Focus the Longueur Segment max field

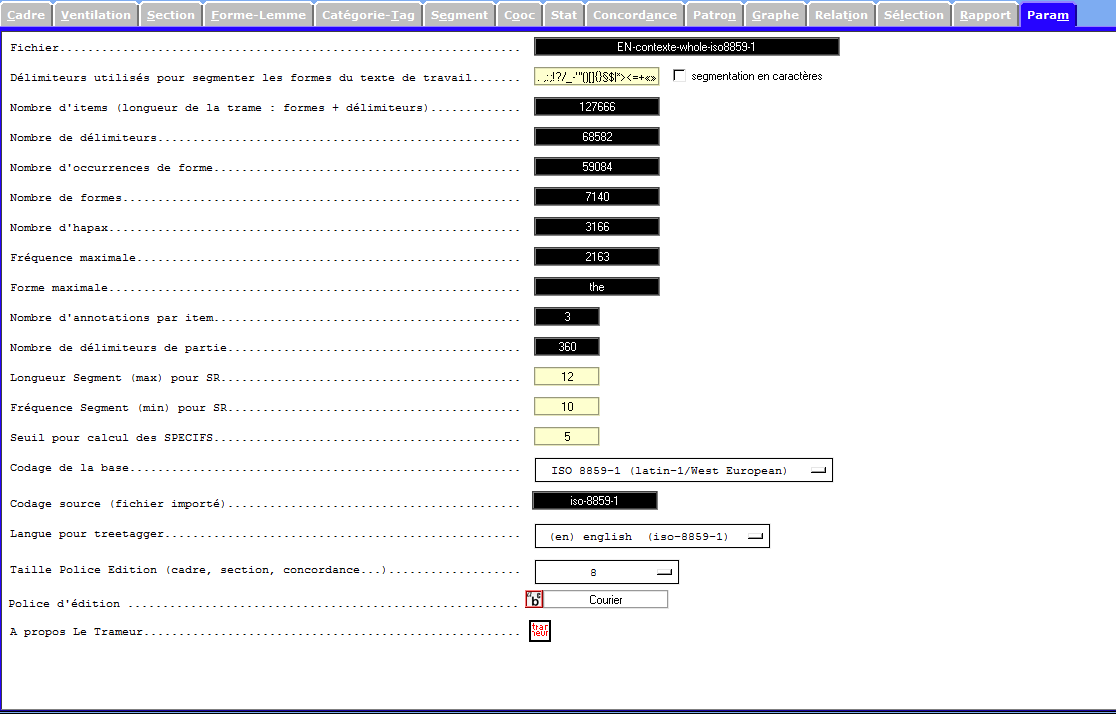(567, 377)
